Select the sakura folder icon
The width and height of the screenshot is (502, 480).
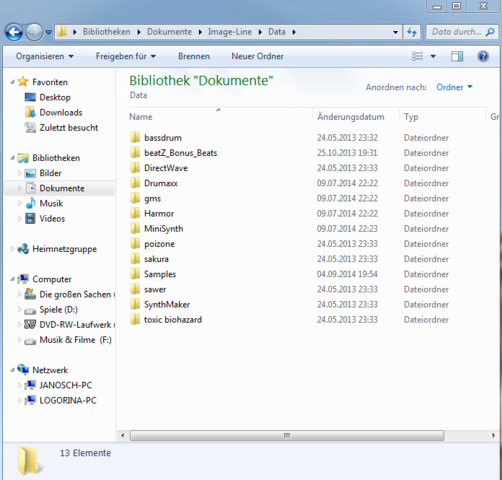click(135, 259)
